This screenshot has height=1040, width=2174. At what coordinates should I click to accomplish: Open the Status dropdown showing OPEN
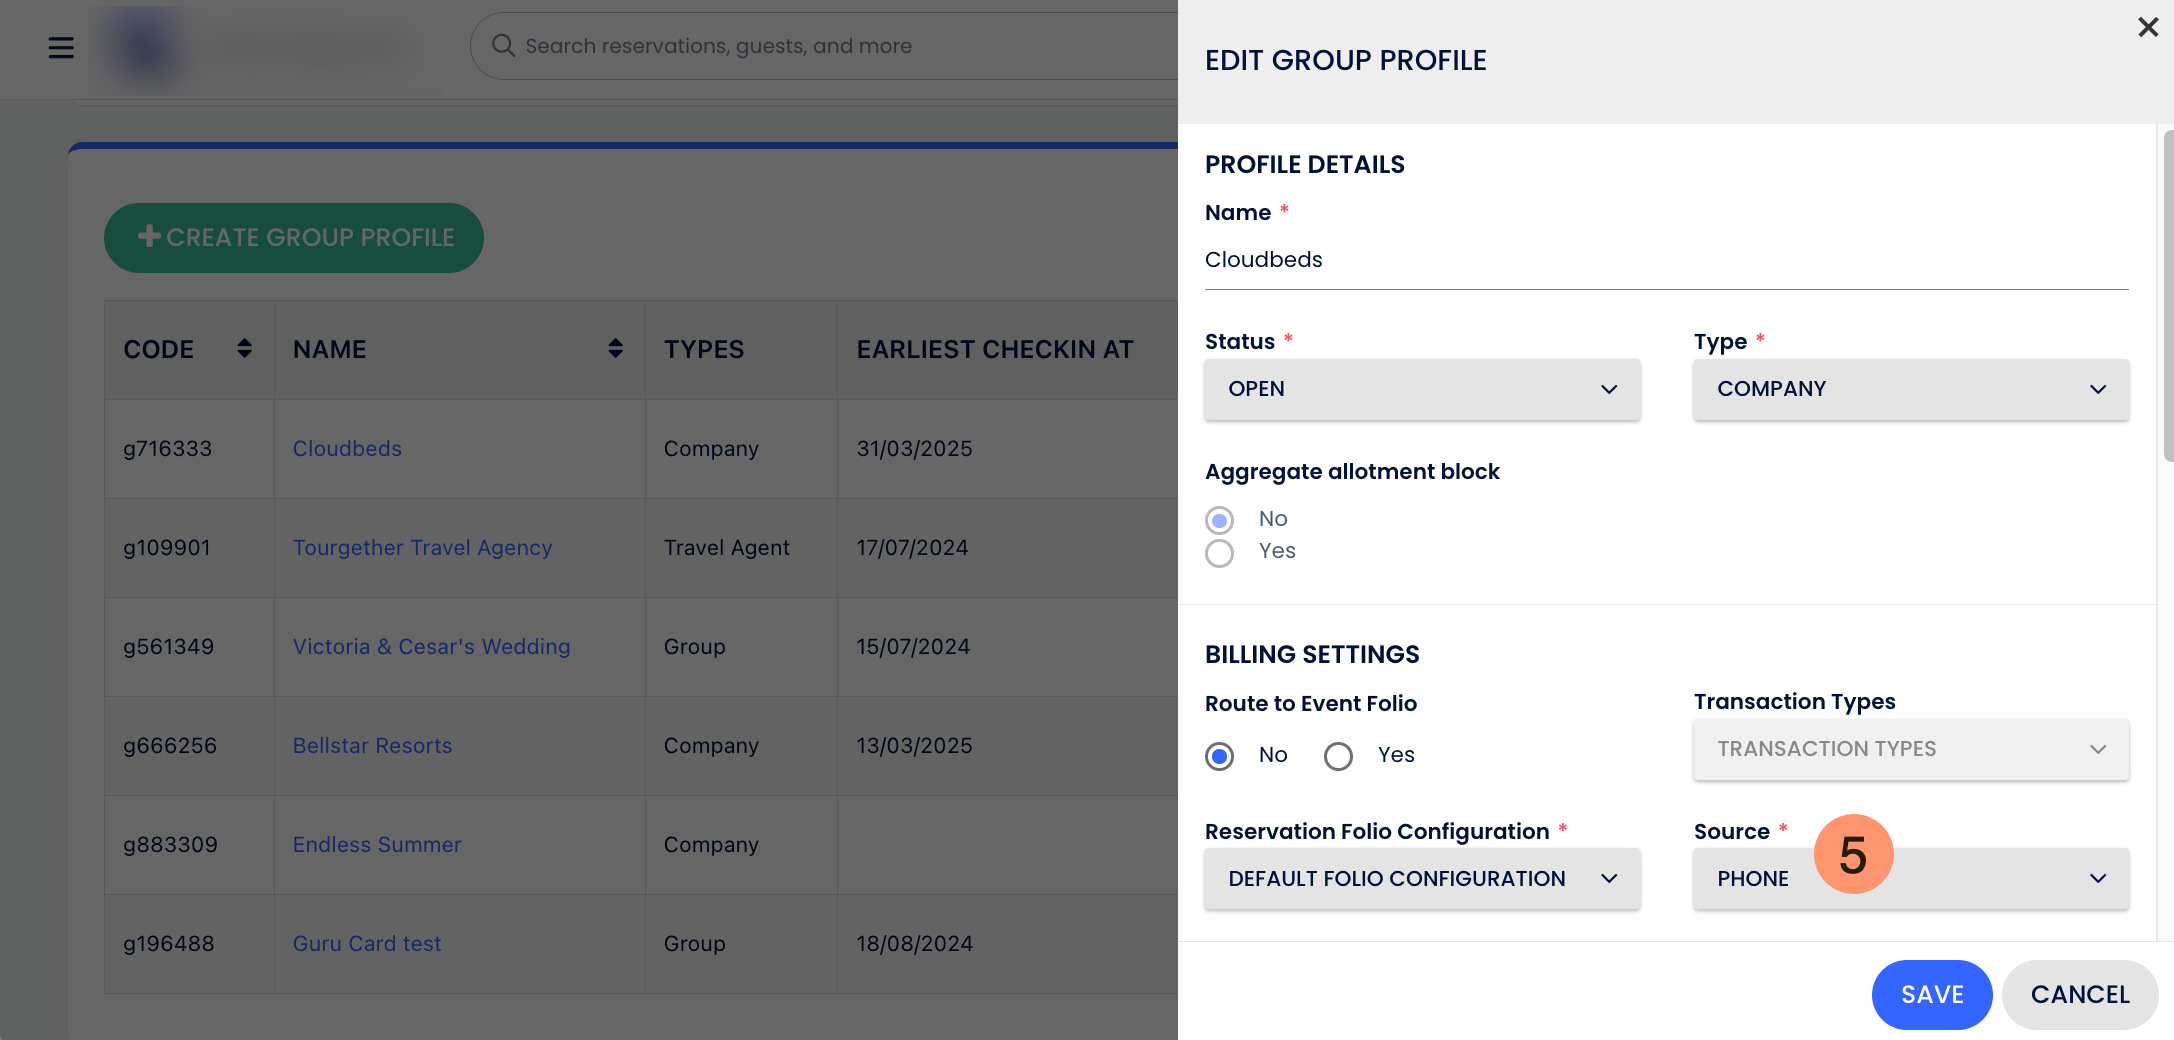[x=1422, y=389]
